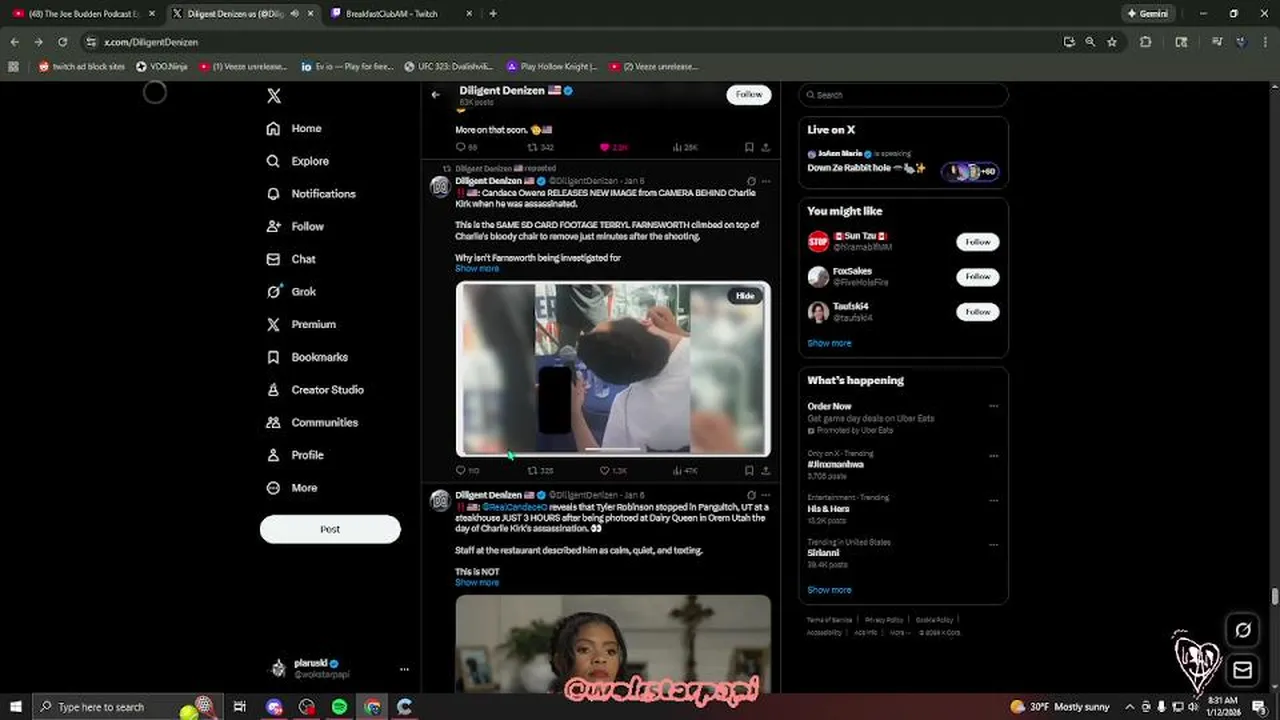Show more of Farnsworth post text
This screenshot has height=720, width=1280.
[x=477, y=269]
